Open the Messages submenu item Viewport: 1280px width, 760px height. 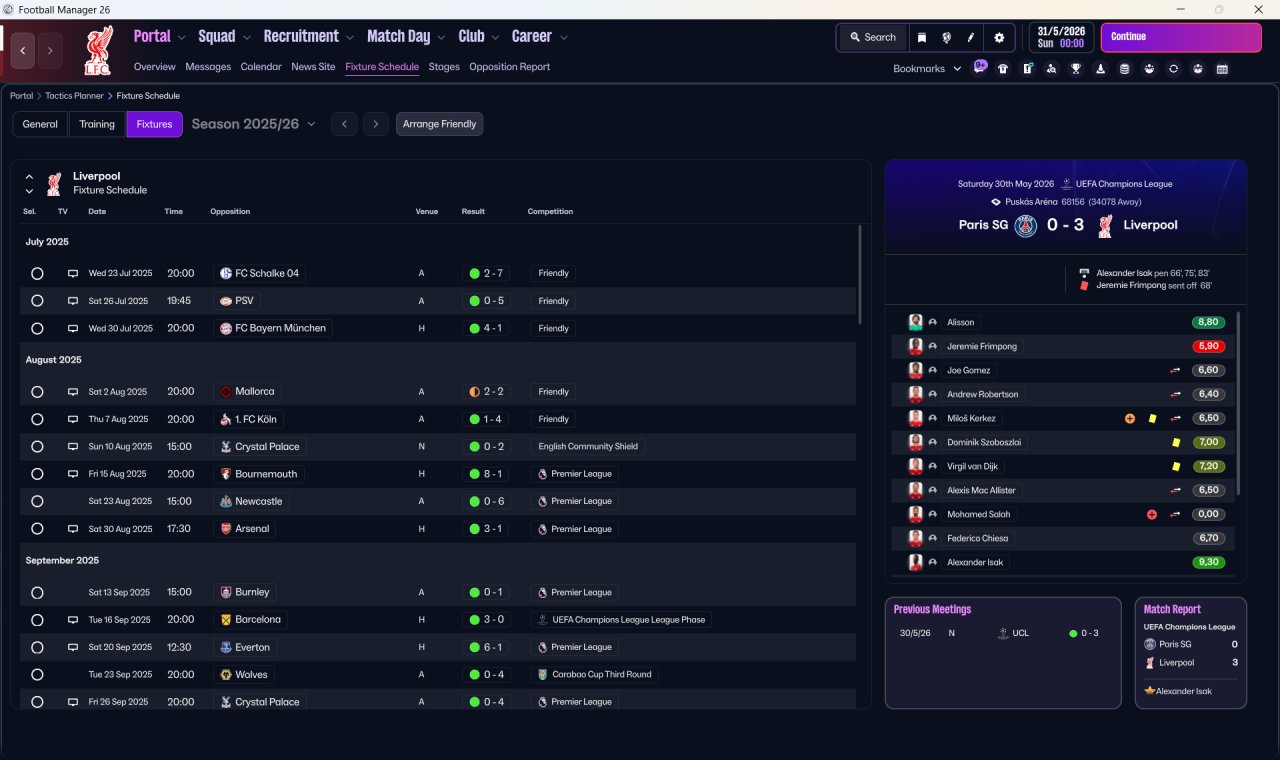(208, 67)
